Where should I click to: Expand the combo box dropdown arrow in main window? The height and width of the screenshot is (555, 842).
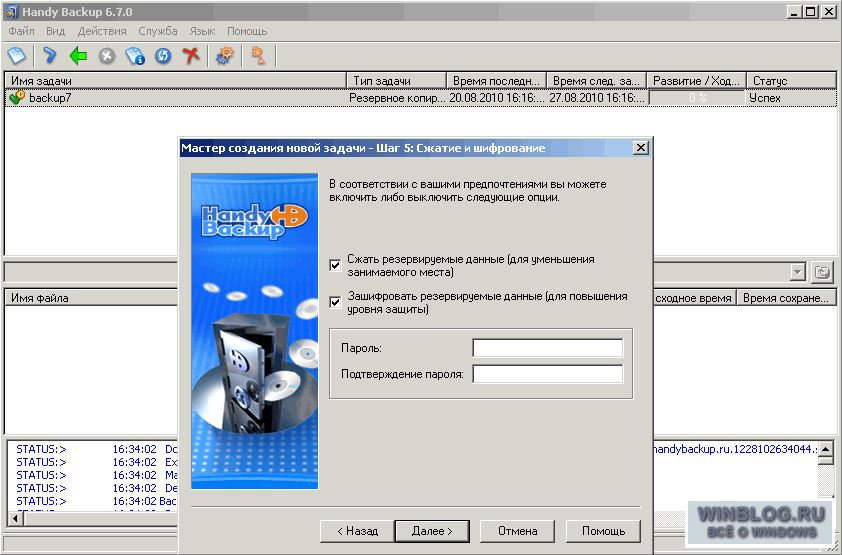(x=797, y=272)
